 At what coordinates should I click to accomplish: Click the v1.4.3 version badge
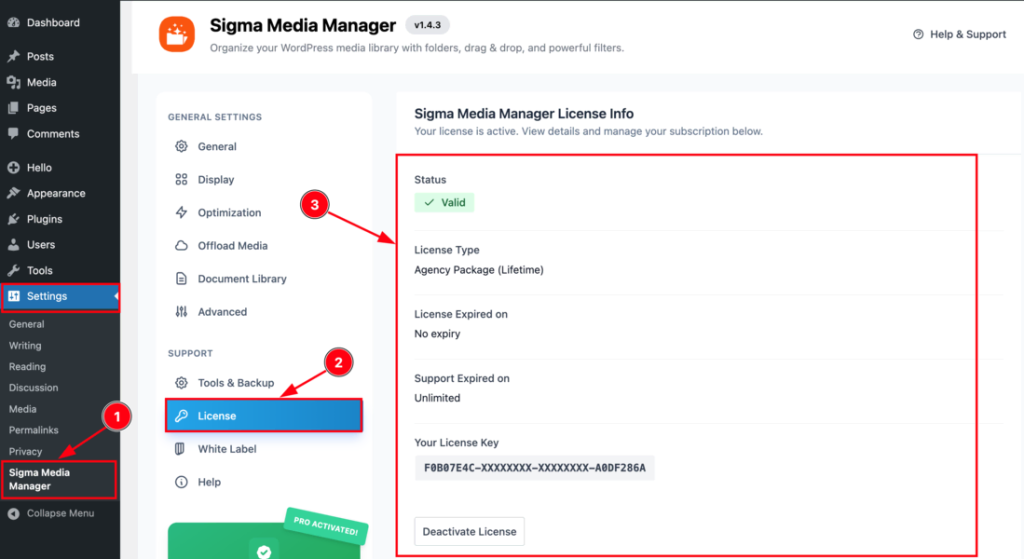[x=427, y=25]
